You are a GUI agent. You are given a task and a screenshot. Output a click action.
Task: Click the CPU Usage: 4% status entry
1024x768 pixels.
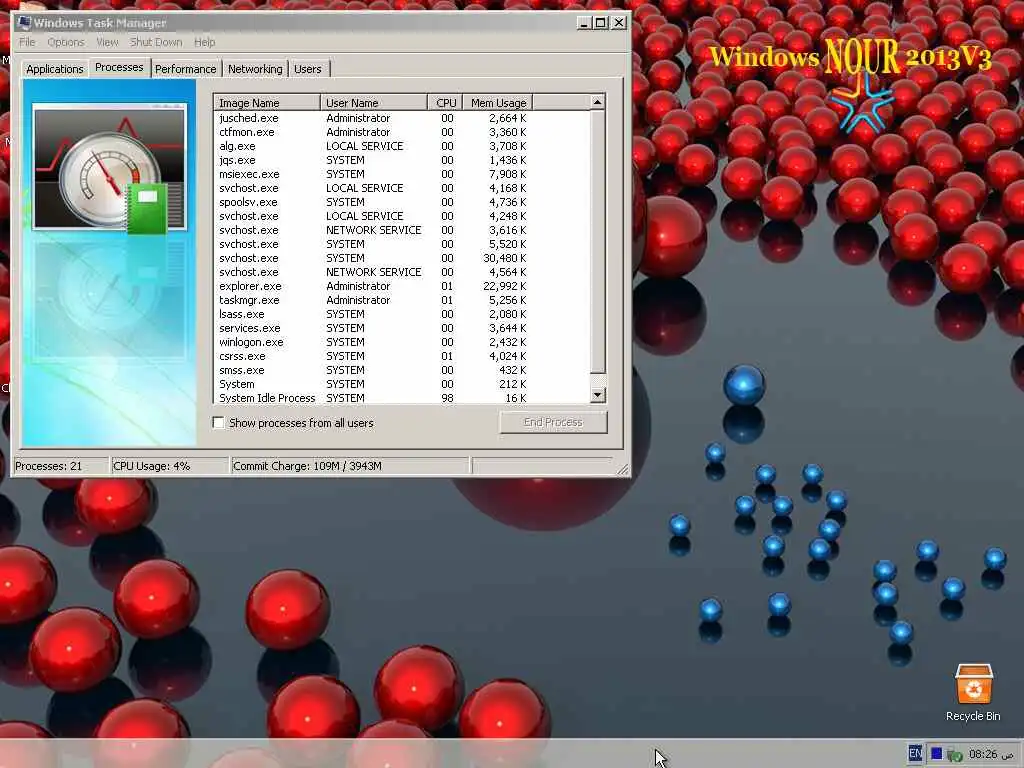170,466
